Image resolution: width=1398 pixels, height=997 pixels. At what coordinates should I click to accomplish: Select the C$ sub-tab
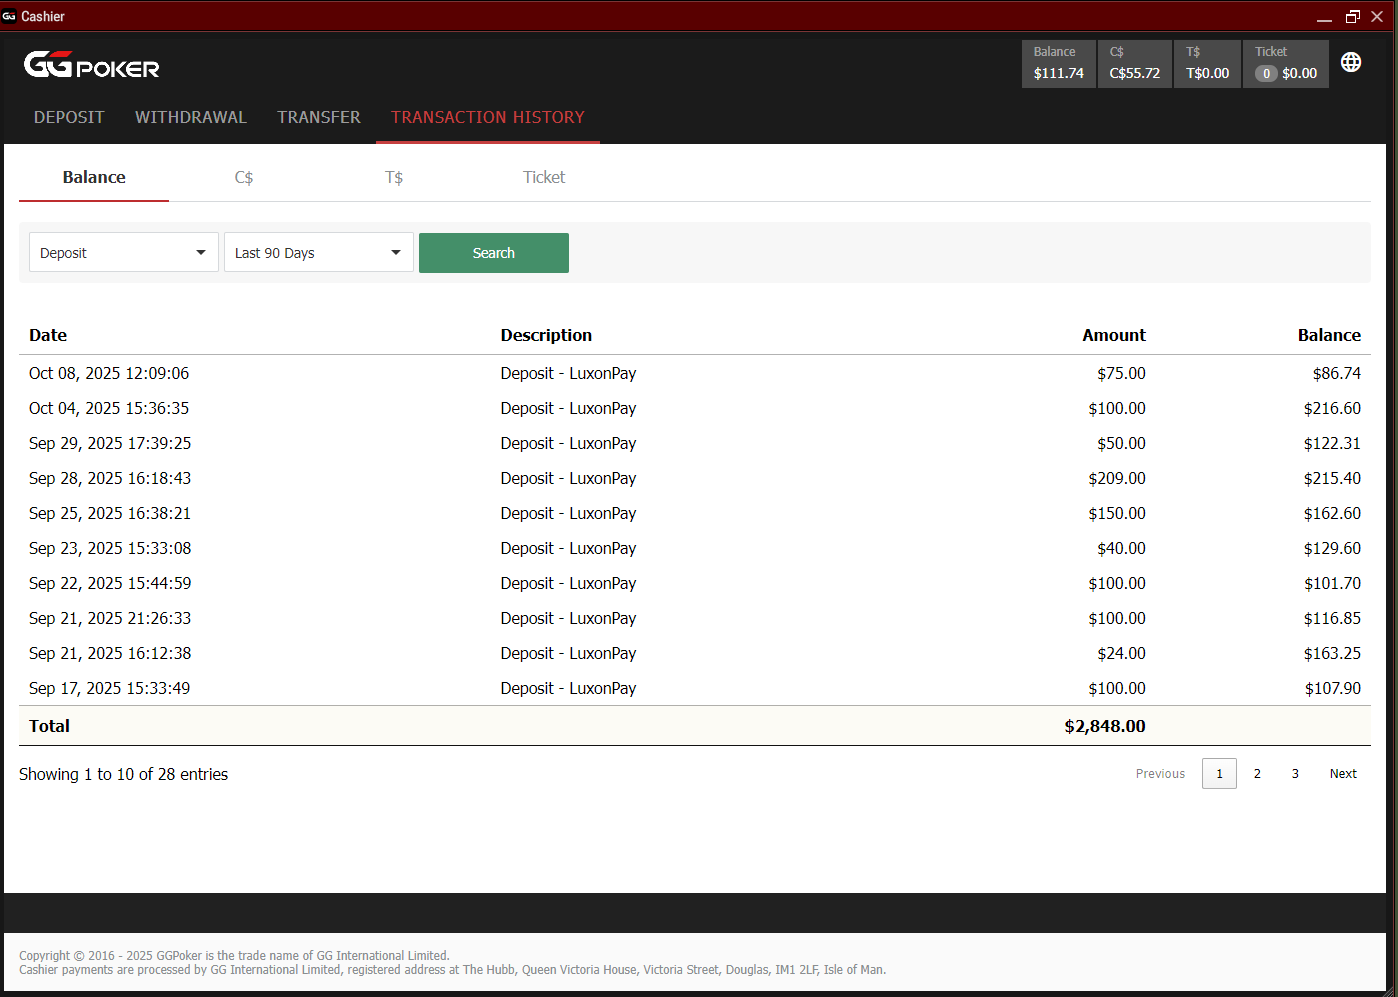(244, 177)
